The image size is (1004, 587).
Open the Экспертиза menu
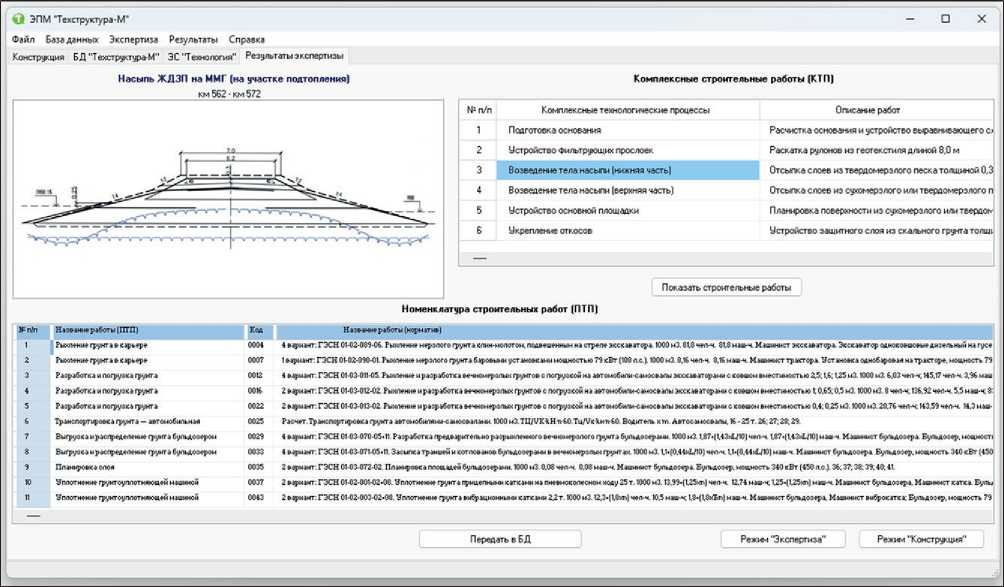(134, 39)
